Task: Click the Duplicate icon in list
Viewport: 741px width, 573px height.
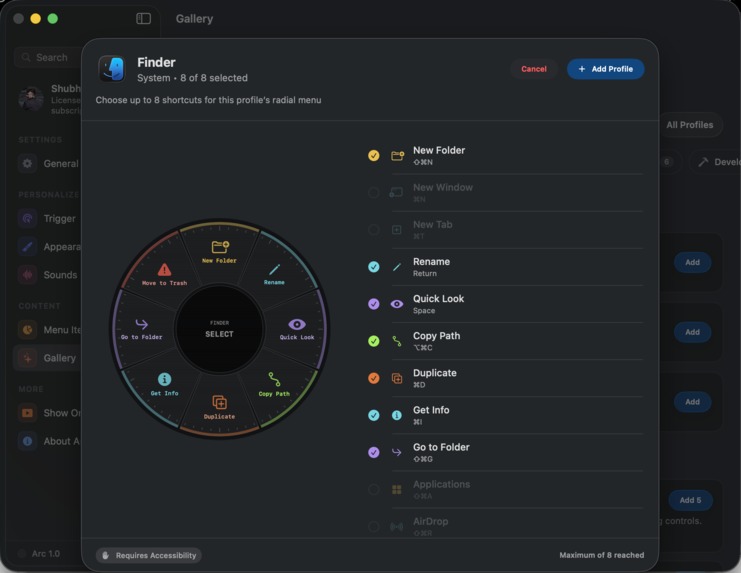Action: [x=396, y=378]
